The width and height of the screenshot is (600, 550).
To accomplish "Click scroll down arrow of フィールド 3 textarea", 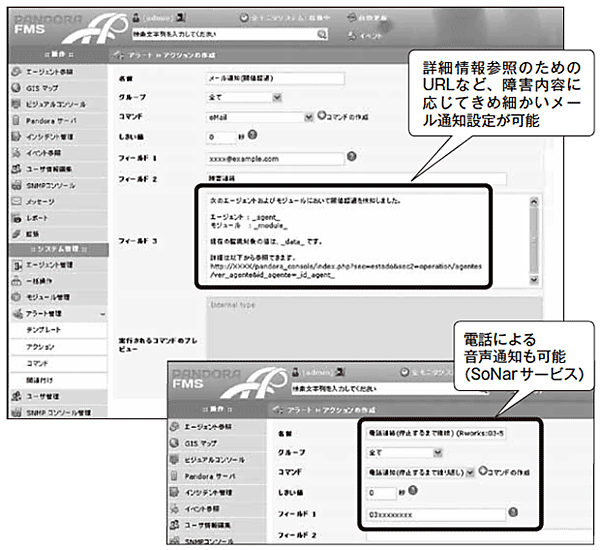I will point(534,280).
